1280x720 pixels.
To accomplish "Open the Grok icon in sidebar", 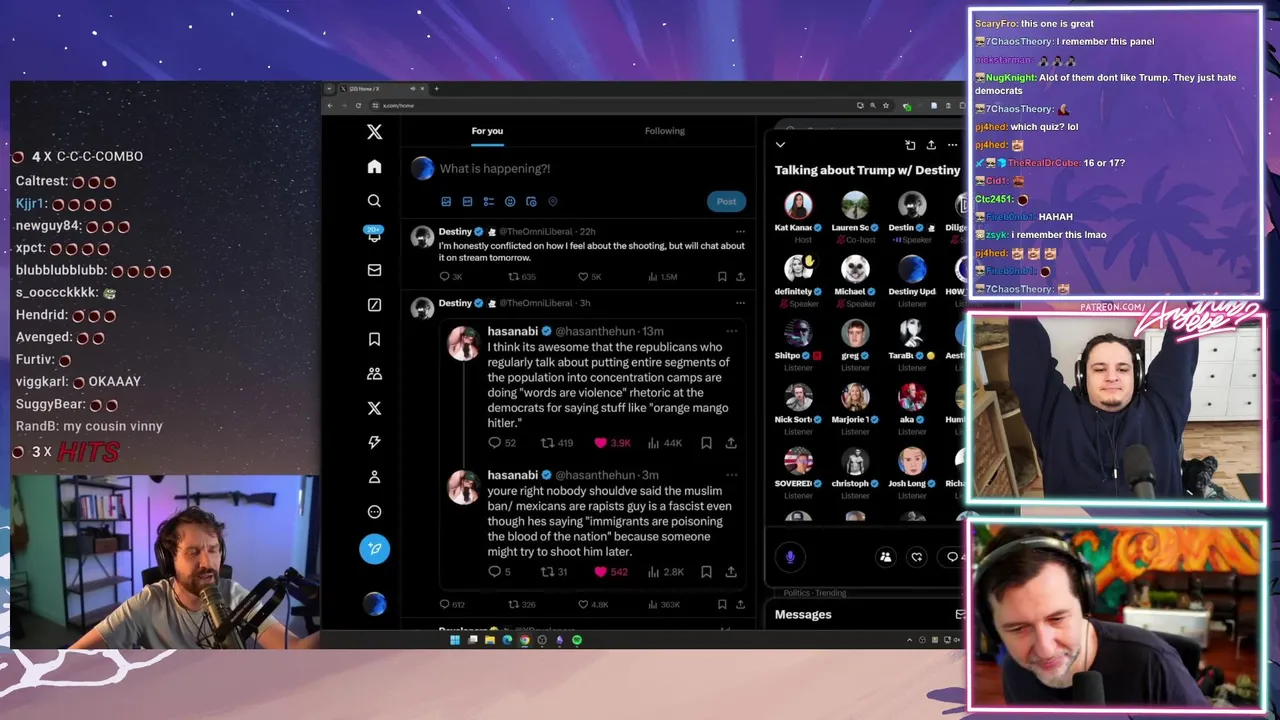I will tap(374, 305).
